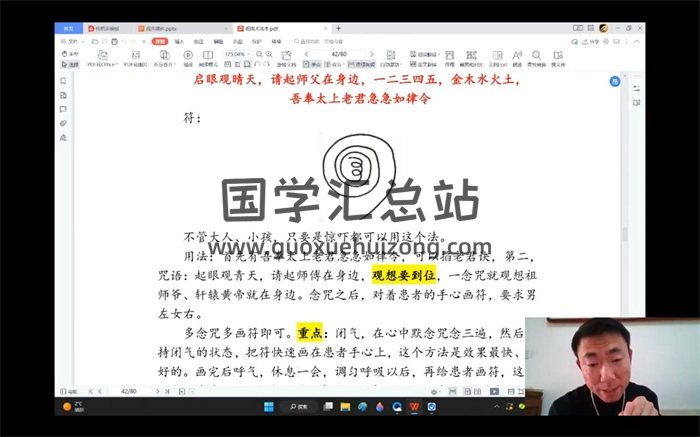Viewport: 700px width, 437px height.
Task: Open PDF to image converter
Action: 135,58
